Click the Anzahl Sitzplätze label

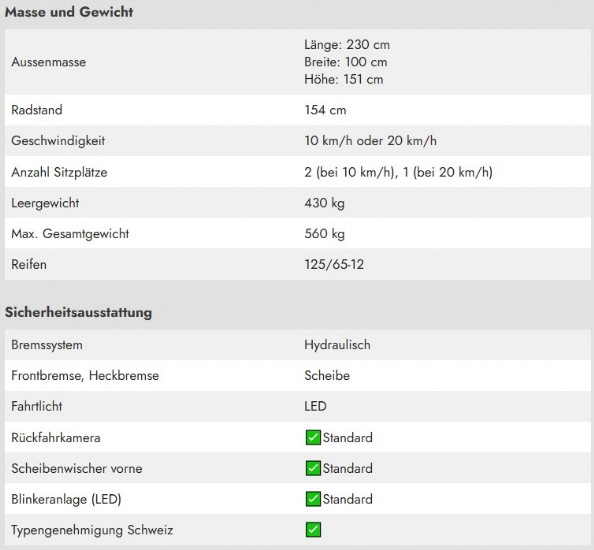click(x=59, y=172)
